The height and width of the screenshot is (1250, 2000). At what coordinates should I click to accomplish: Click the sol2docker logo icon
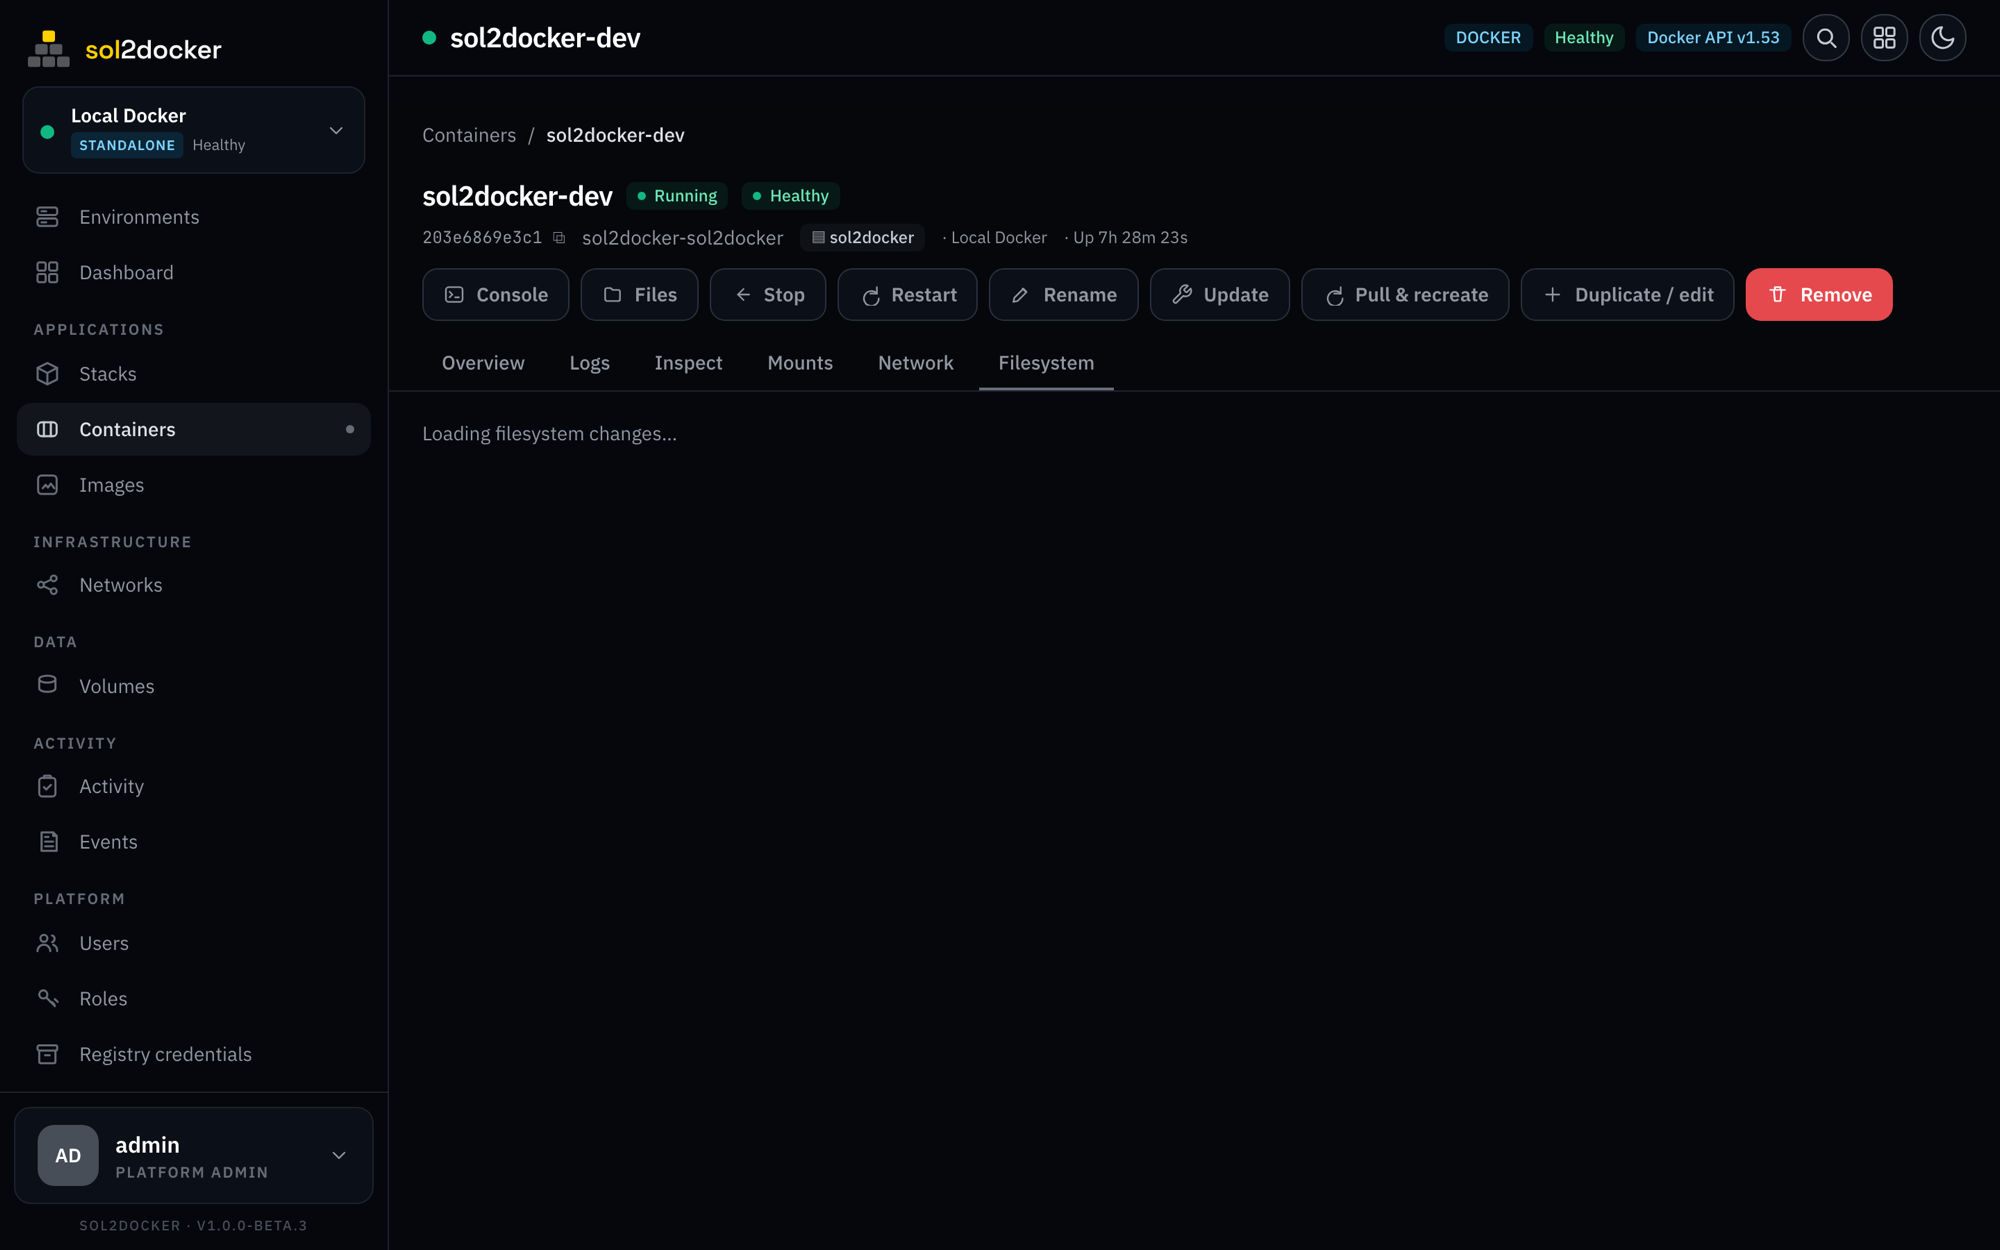(48, 48)
